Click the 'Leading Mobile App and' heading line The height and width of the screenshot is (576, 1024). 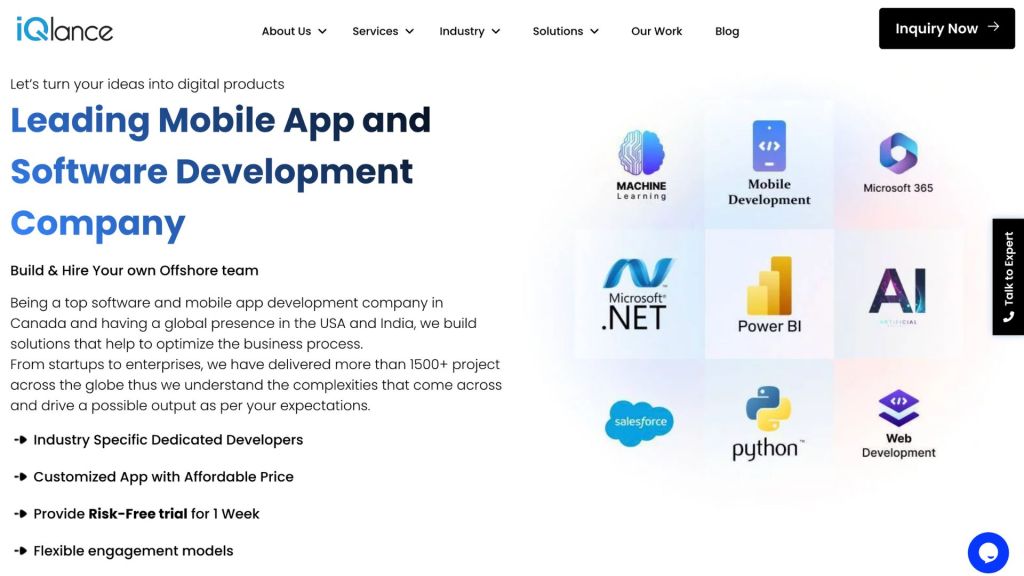[x=220, y=121]
